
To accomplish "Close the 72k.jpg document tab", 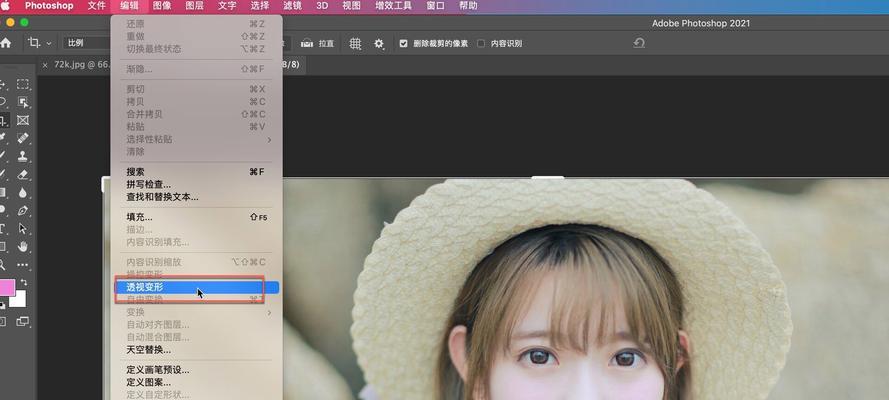I will [45, 65].
